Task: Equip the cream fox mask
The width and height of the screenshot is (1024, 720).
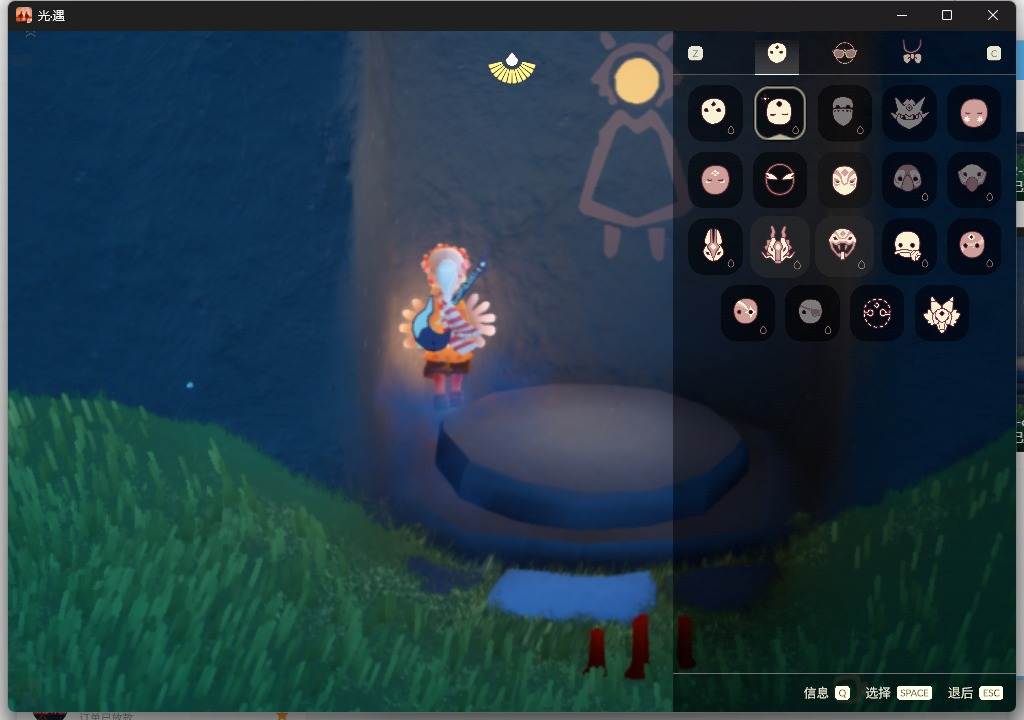Action: (941, 312)
